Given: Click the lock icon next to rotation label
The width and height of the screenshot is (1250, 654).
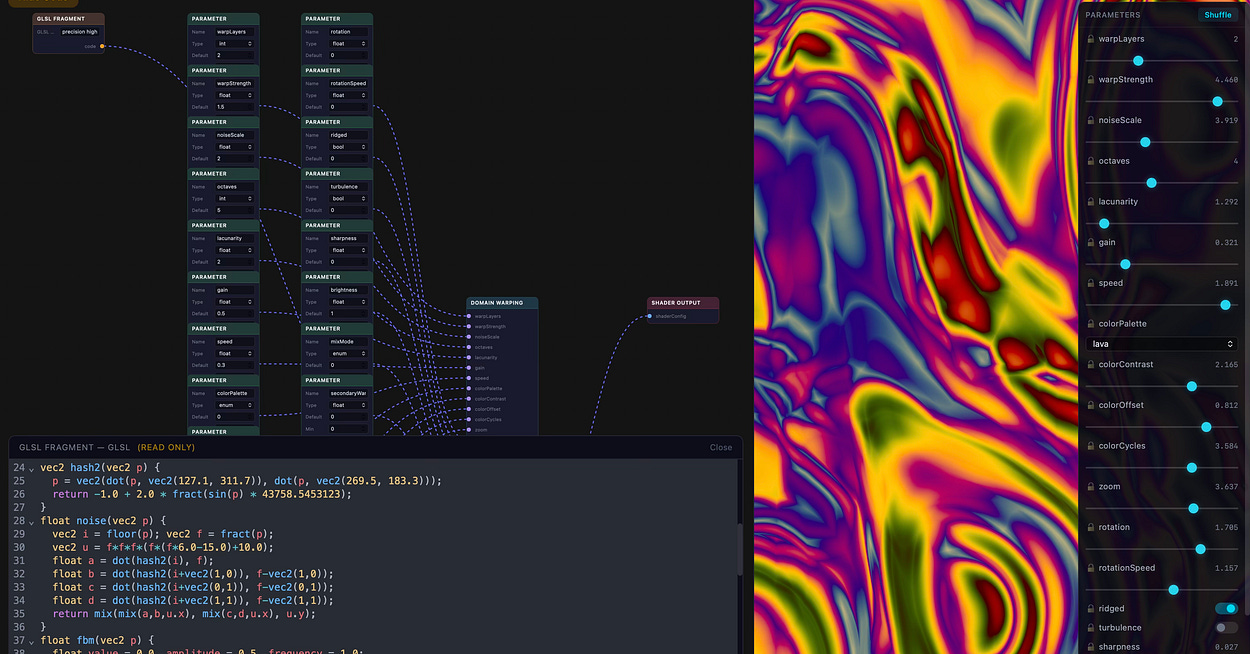Looking at the screenshot, I should coord(1091,527).
